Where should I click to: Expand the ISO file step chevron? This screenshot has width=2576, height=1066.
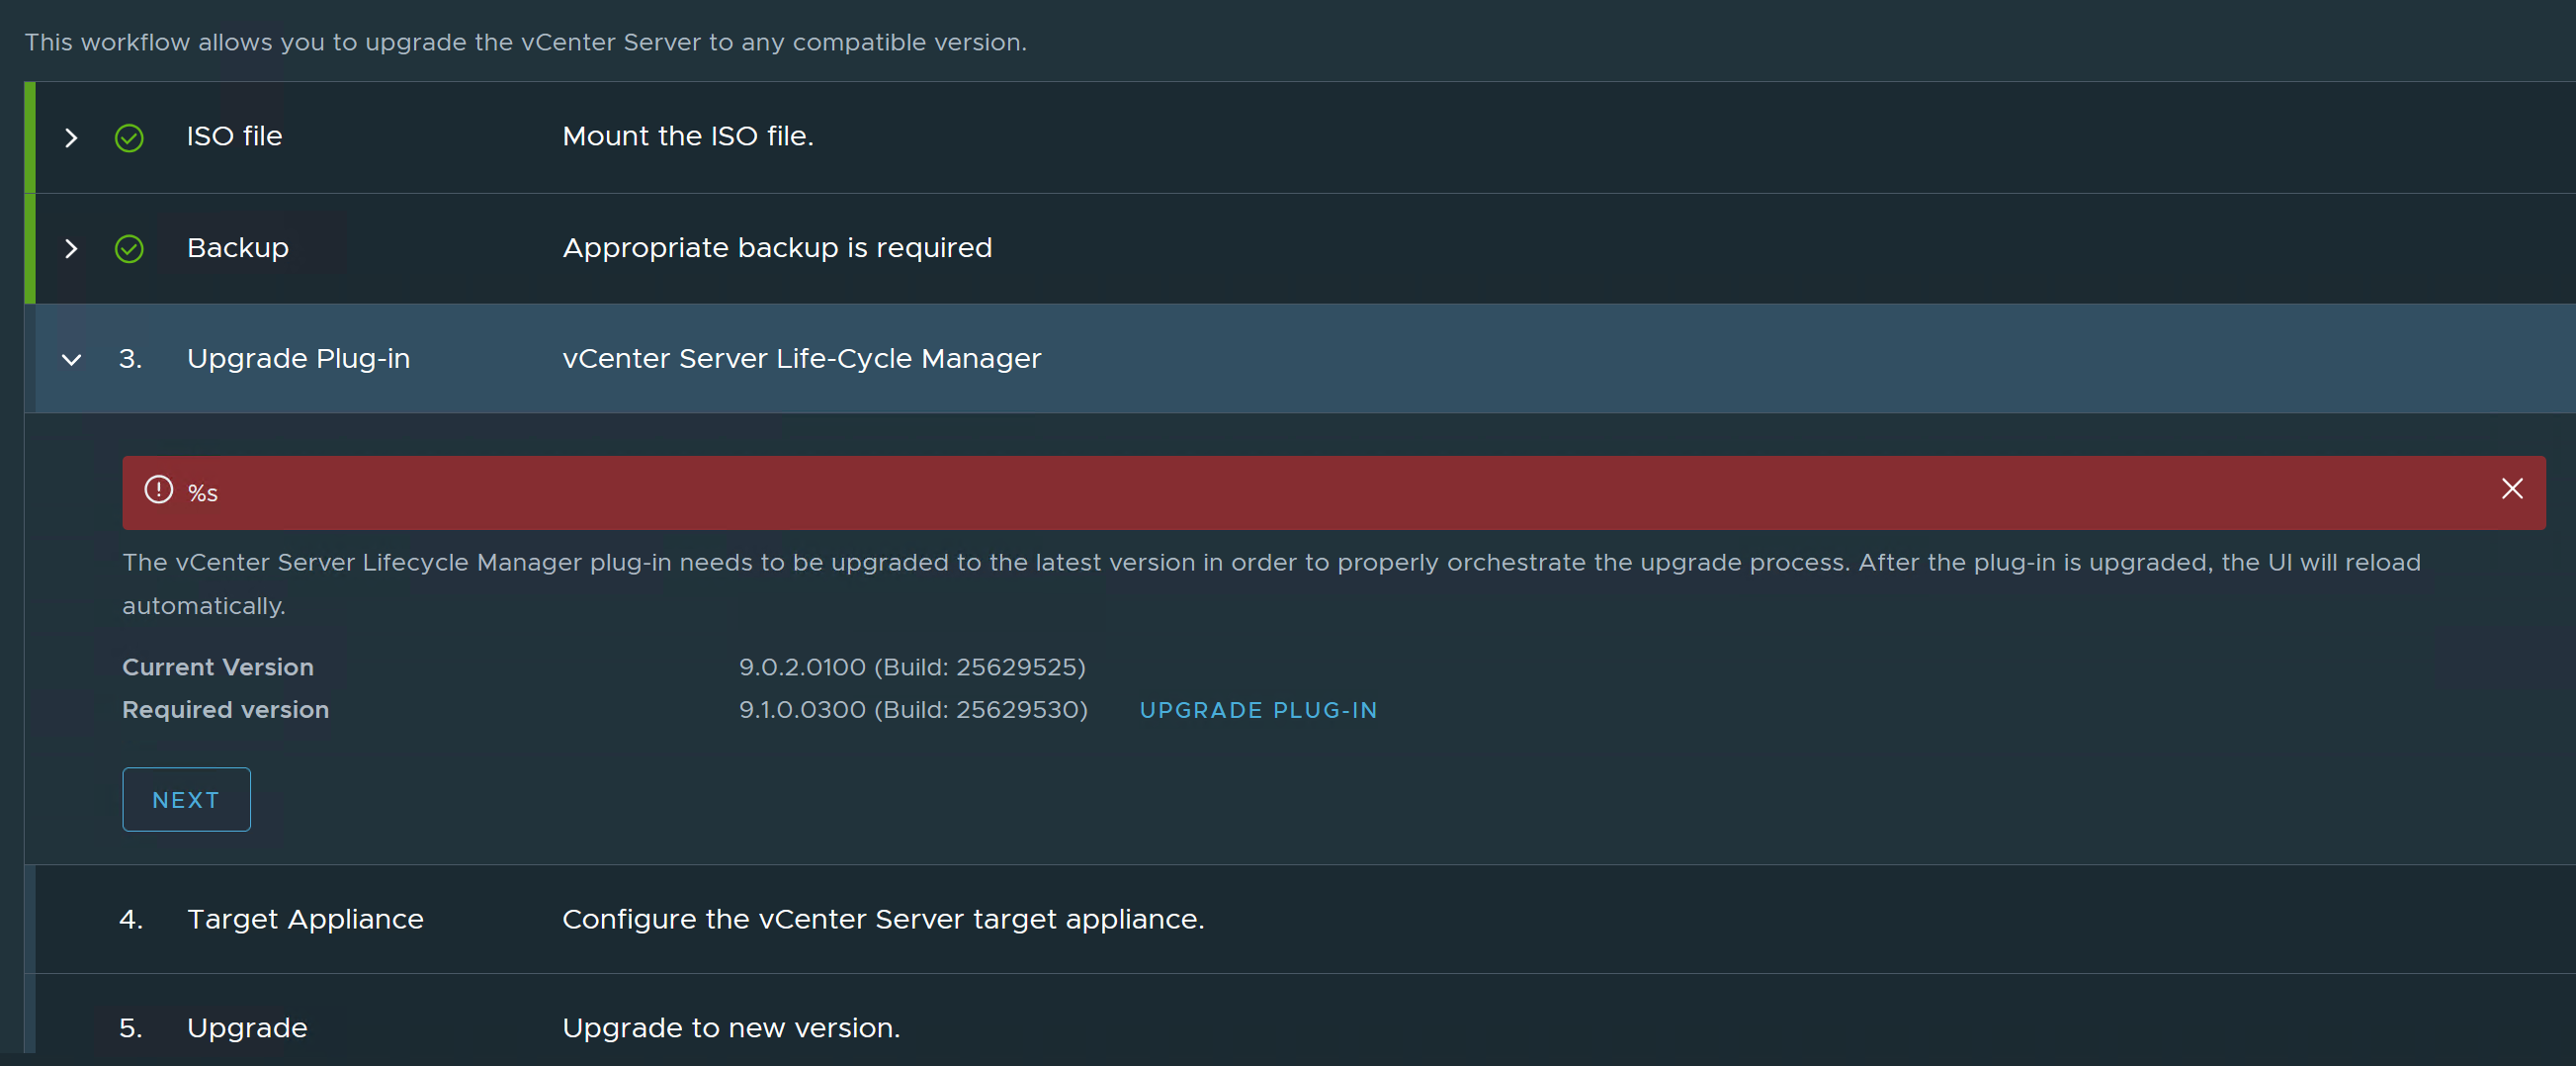71,138
